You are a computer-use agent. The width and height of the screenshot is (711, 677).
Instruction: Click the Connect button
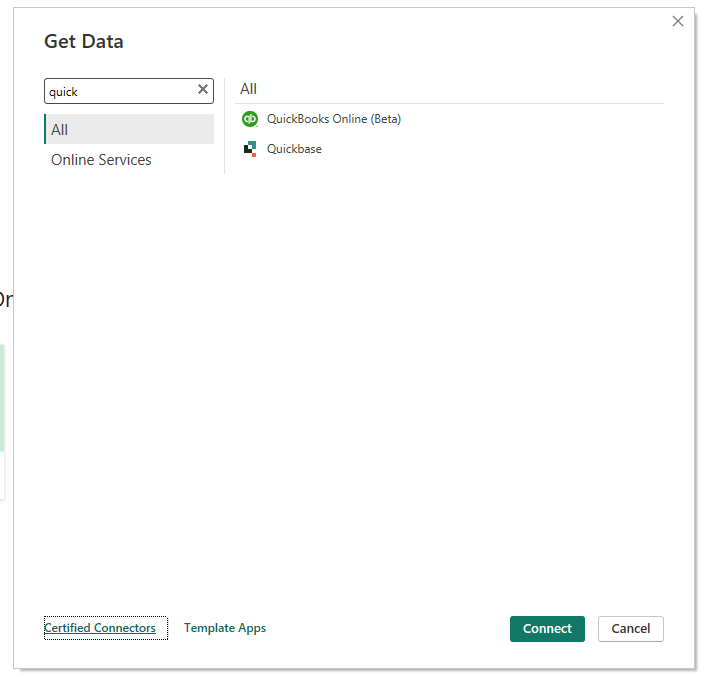pos(547,628)
